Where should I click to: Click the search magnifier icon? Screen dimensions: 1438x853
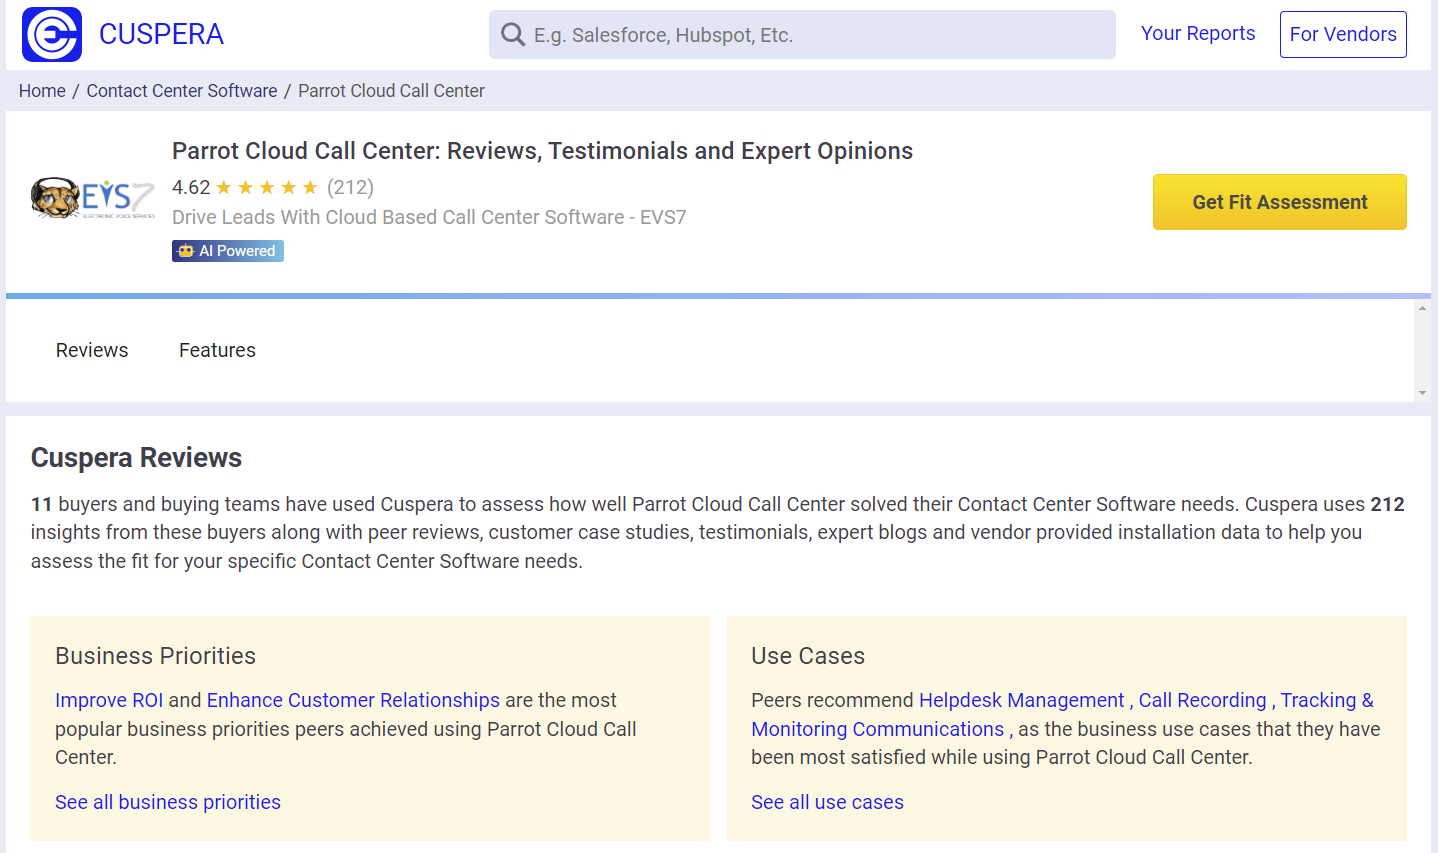click(513, 35)
